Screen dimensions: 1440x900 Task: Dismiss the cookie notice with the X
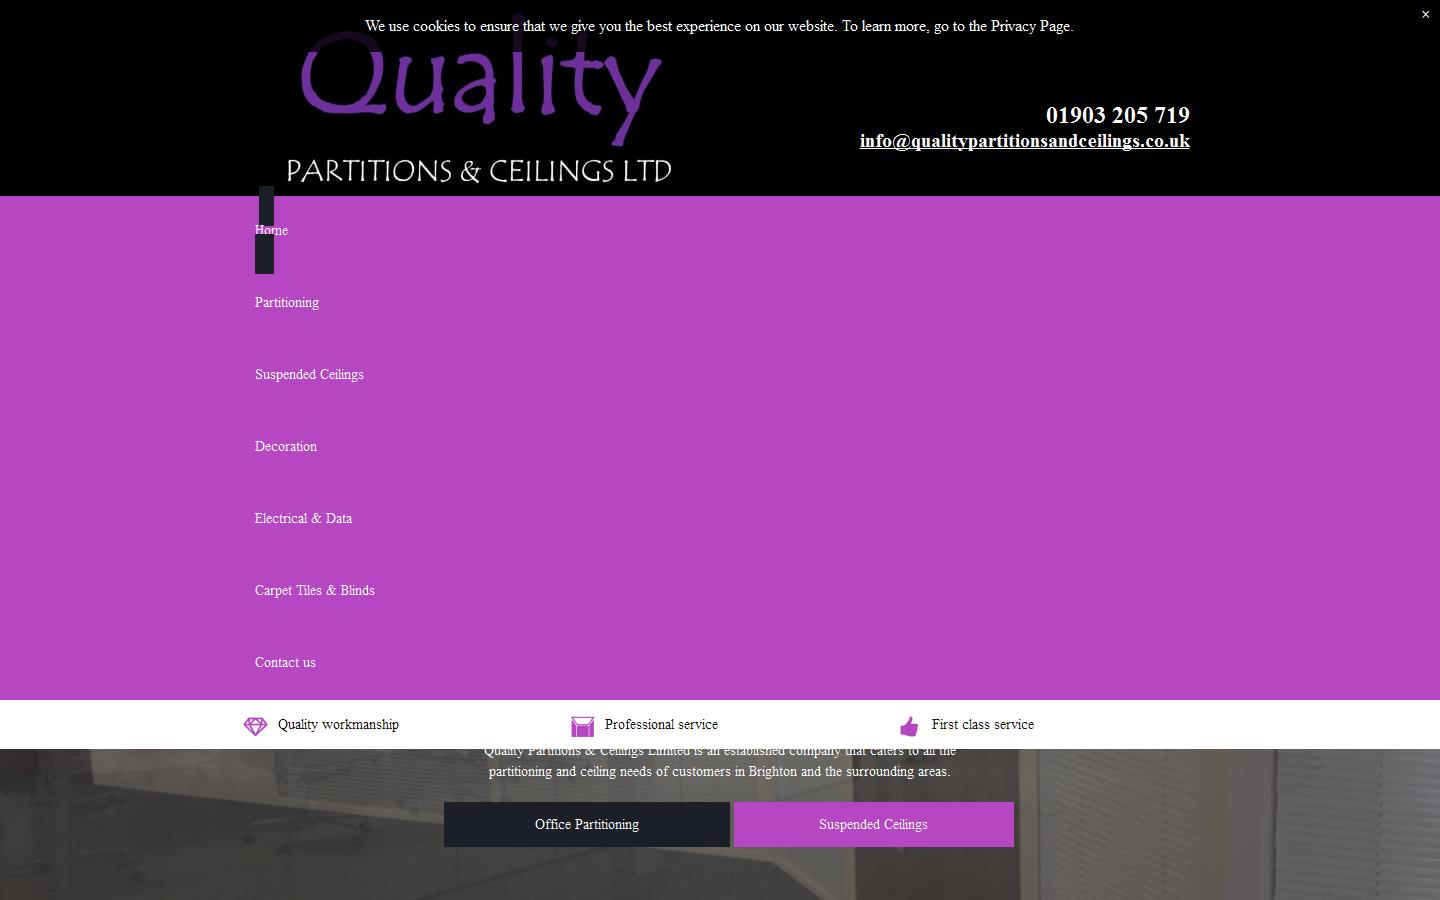1425,15
